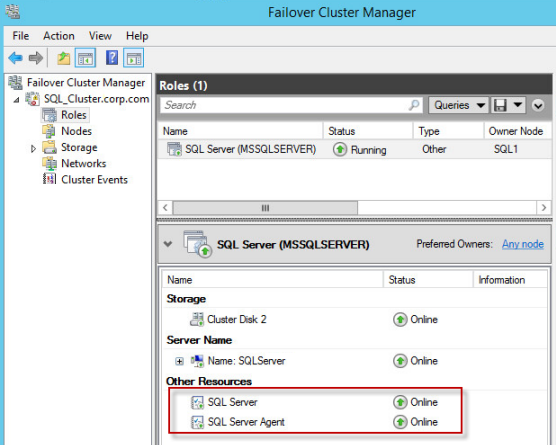Select Cluster Events in the console tree
The height and width of the screenshot is (445, 556).
(x=94, y=180)
